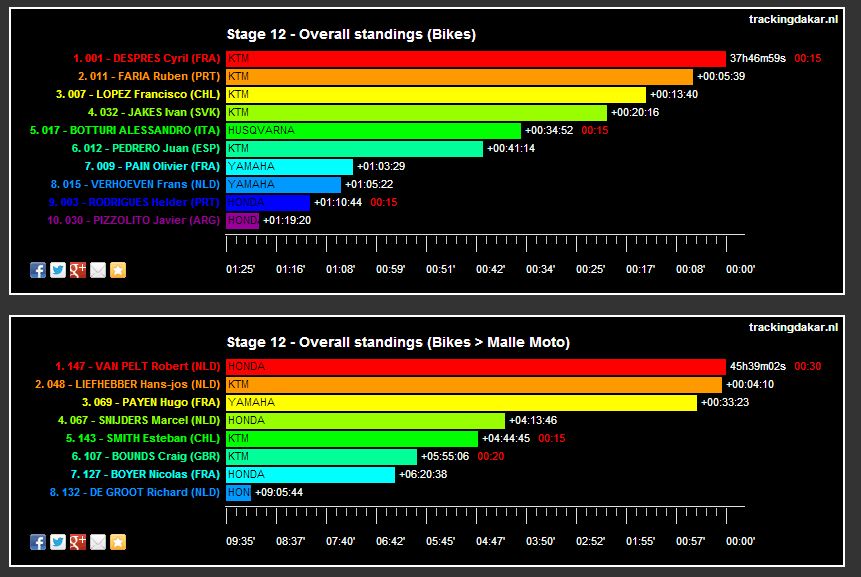Select rider '5. 143 - SMITH Esteban (CHL)'
Image resolution: width=861 pixels, height=577 pixels.
(x=143, y=438)
